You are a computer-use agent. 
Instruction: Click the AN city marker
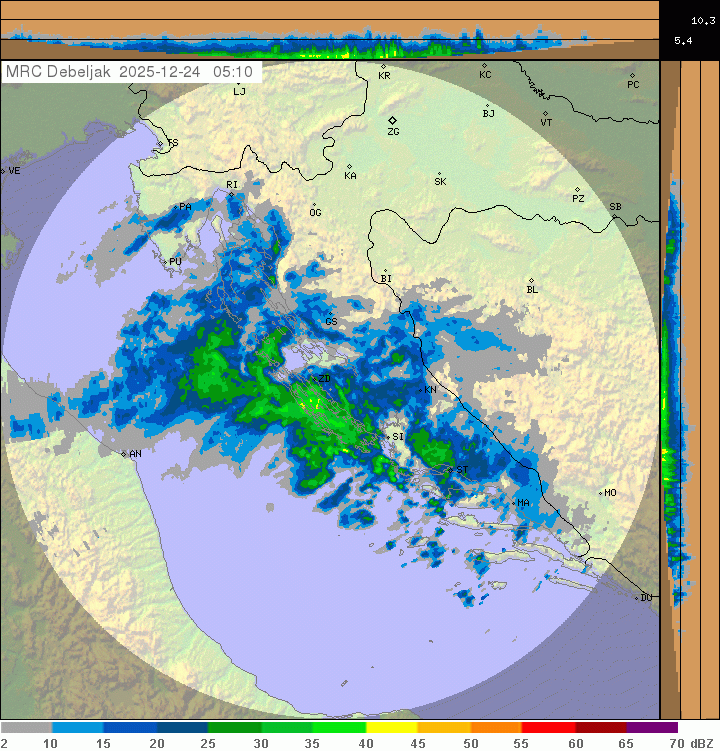click(x=124, y=453)
